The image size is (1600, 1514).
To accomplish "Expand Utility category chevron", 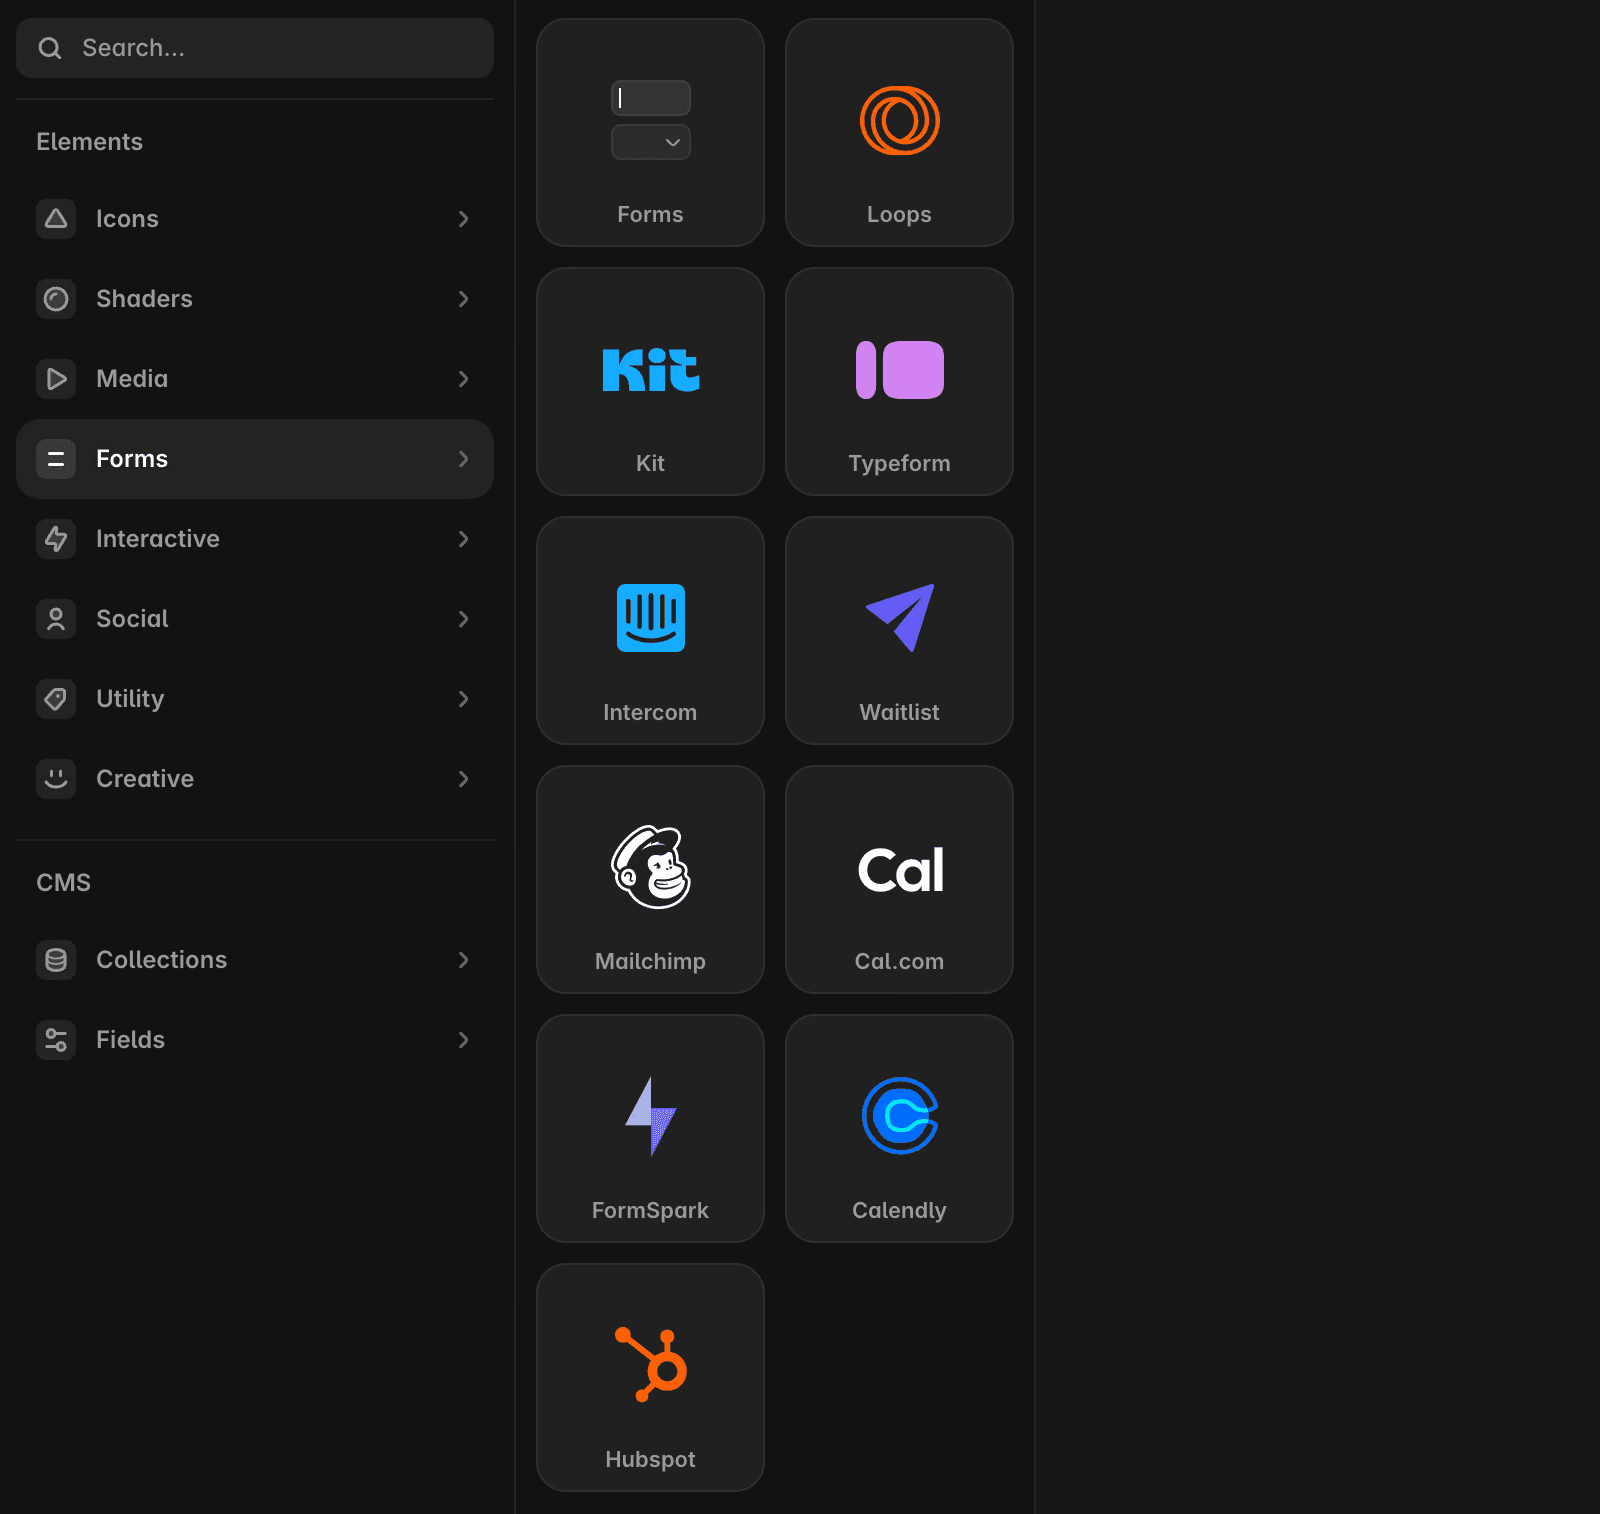I will click(463, 699).
